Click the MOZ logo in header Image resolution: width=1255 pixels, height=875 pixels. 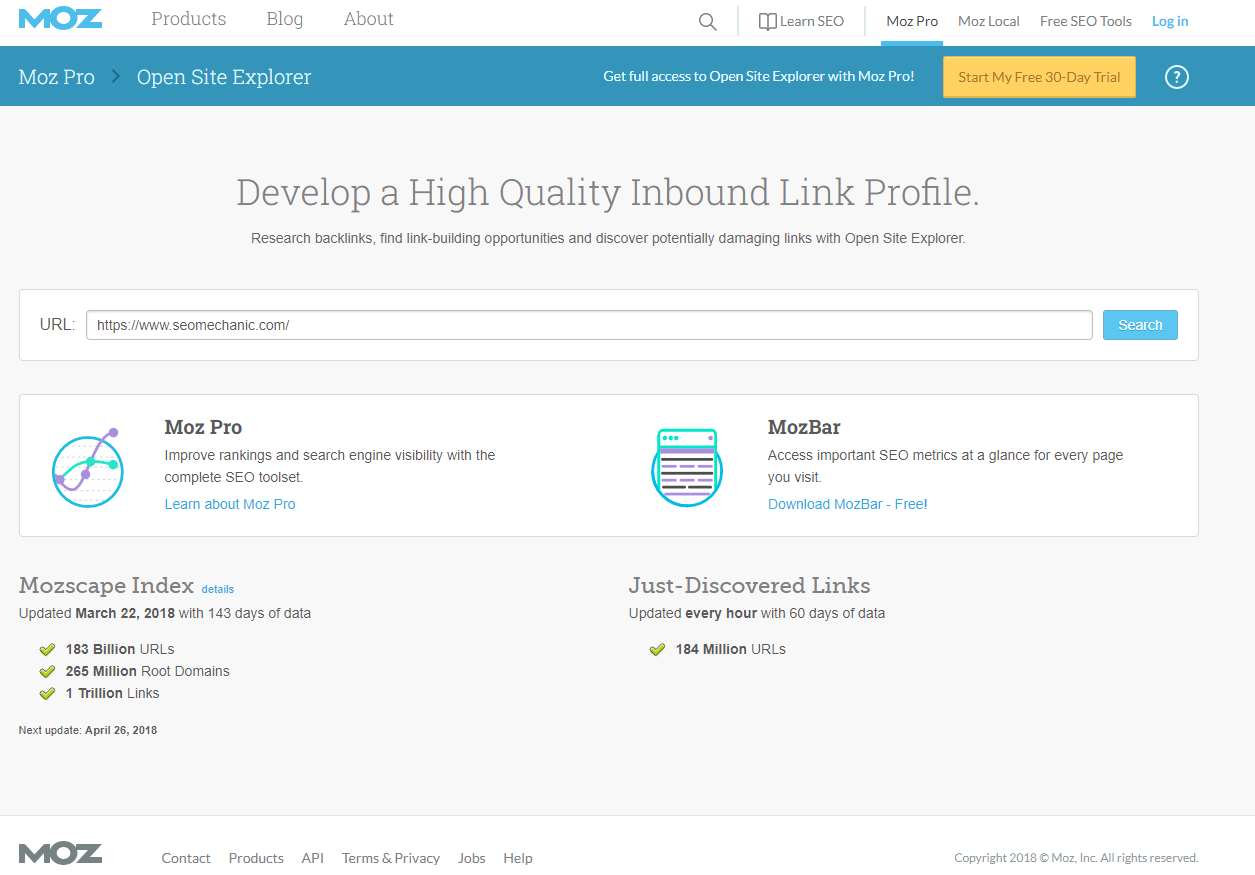[60, 18]
